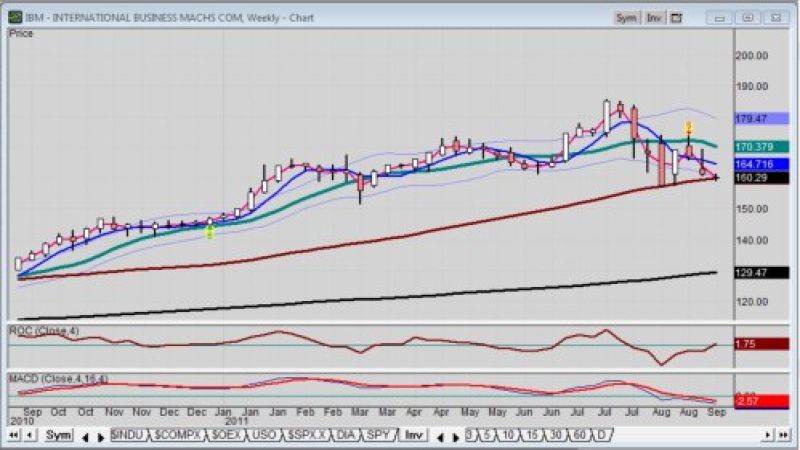Toggle the bottom Inv tab group
800x450 pixels.
tap(412, 435)
